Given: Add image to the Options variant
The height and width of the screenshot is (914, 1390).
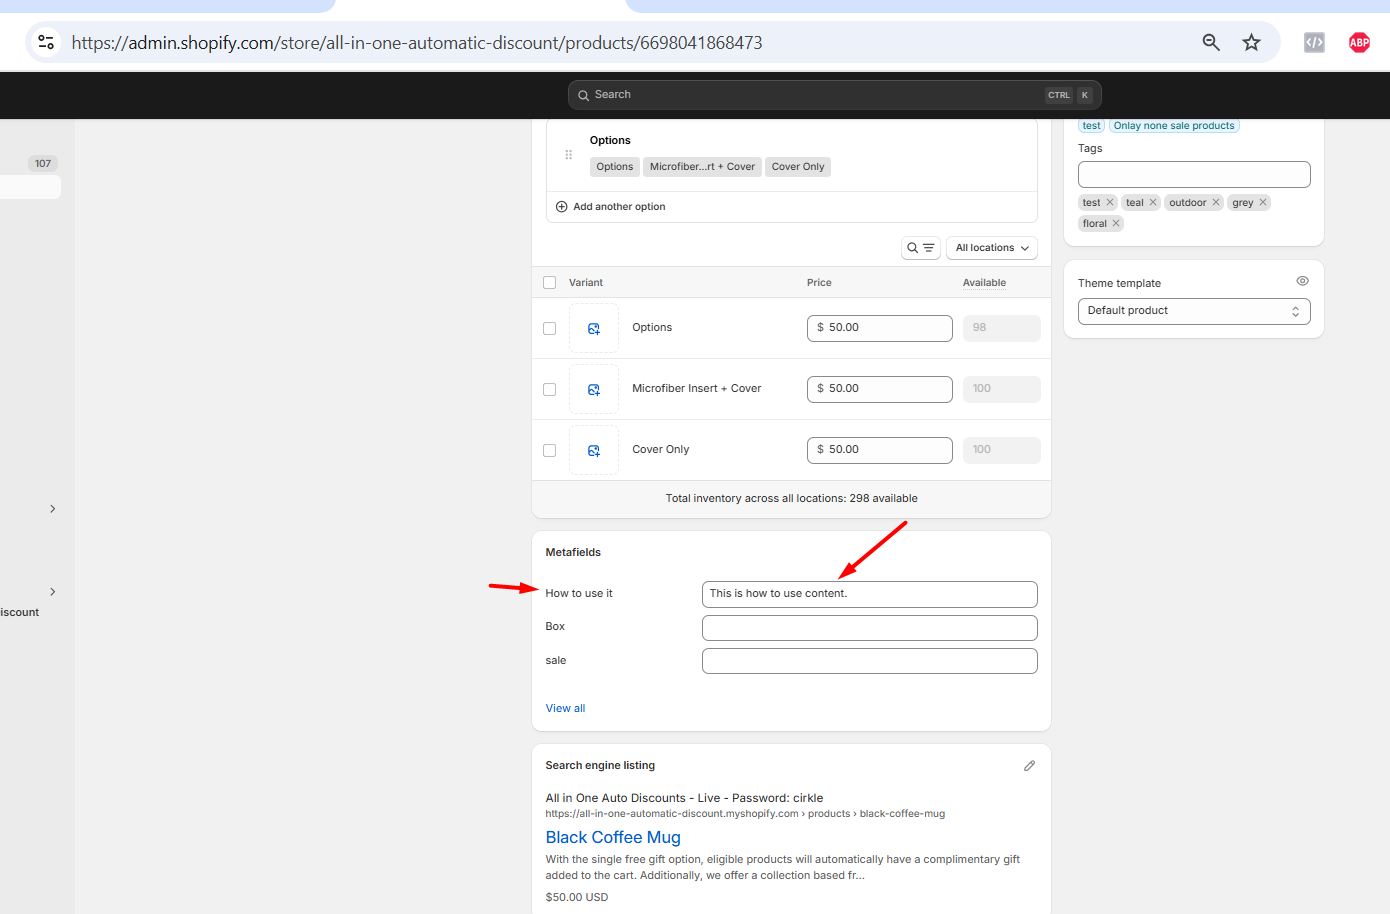Looking at the screenshot, I should coord(594,328).
